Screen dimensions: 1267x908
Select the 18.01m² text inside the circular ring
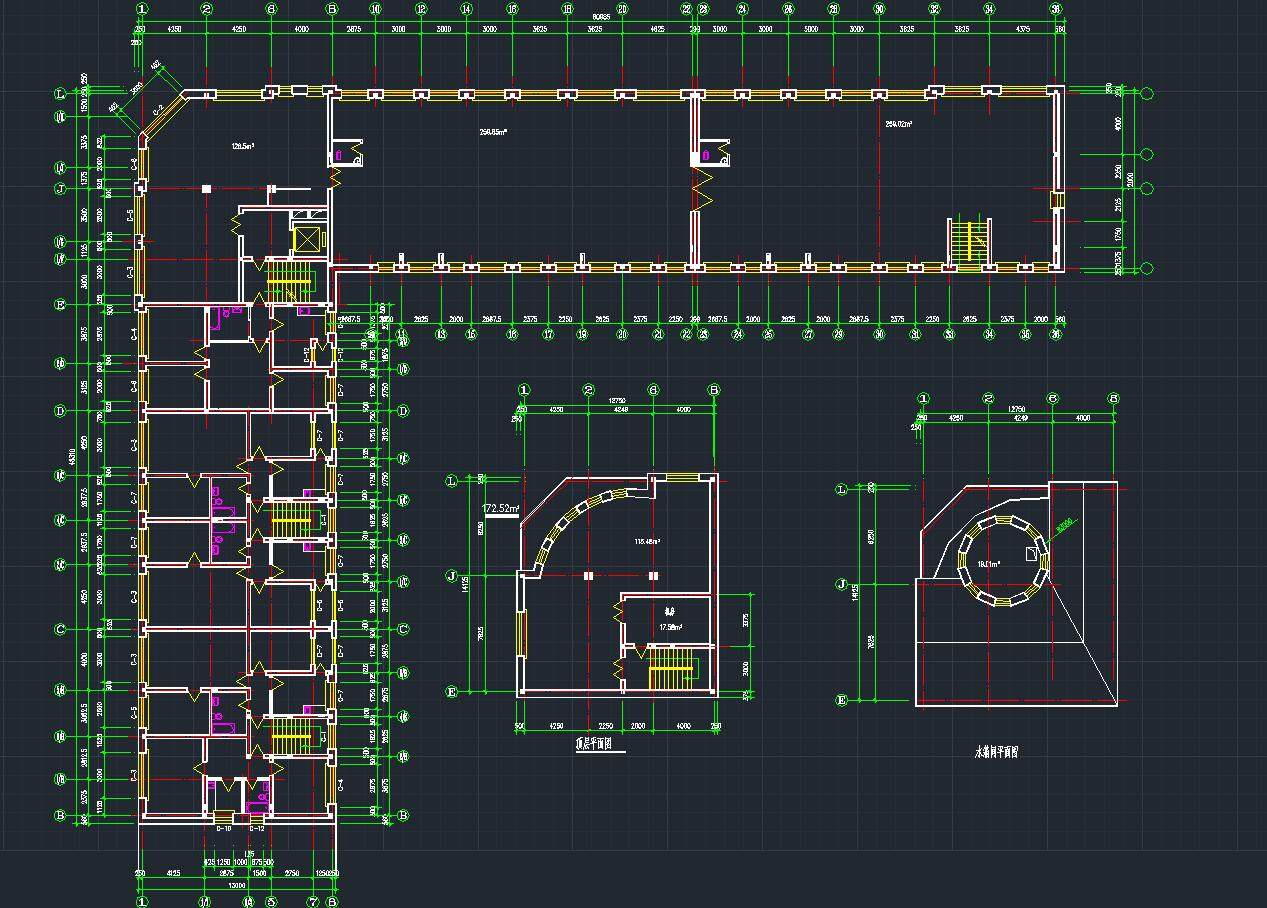coord(989,564)
